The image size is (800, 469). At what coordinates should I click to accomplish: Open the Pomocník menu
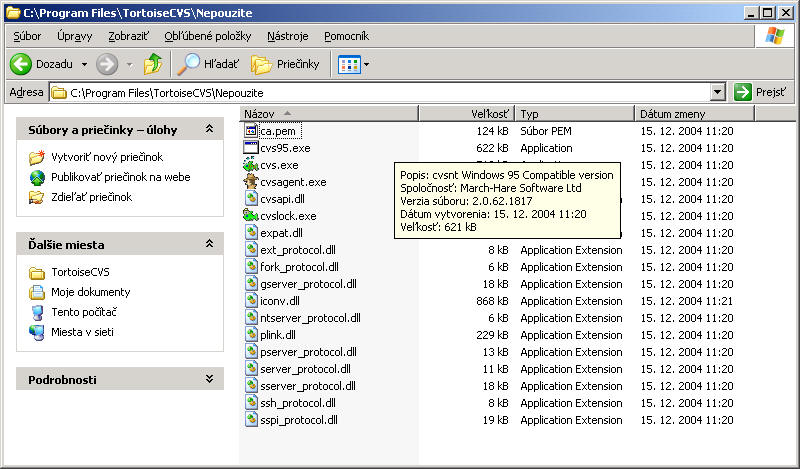point(346,36)
